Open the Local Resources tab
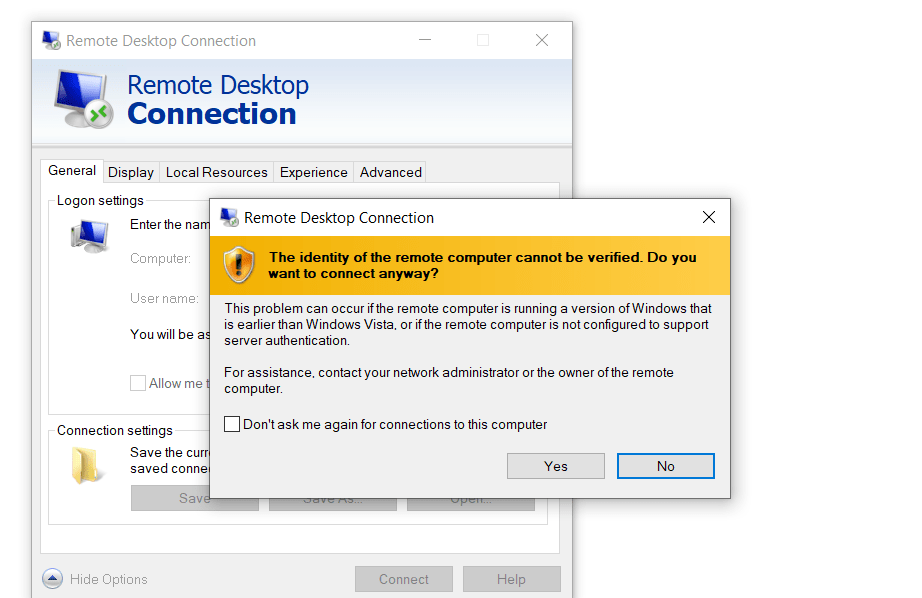The width and height of the screenshot is (922, 598). (216, 172)
